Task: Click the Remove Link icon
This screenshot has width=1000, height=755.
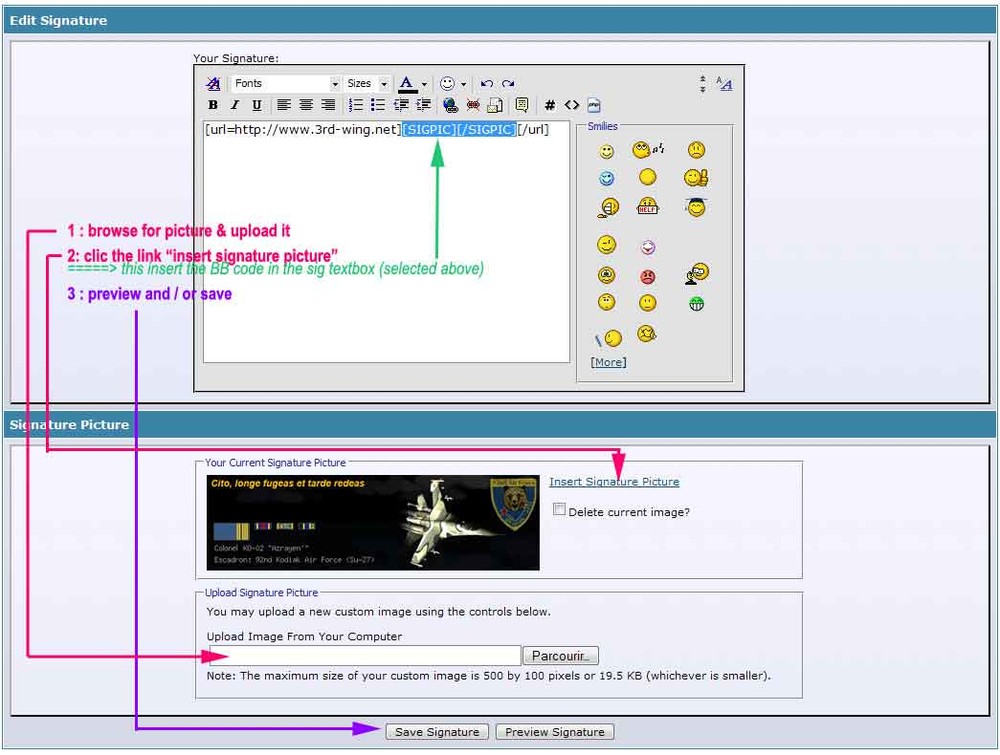Action: 473,105
